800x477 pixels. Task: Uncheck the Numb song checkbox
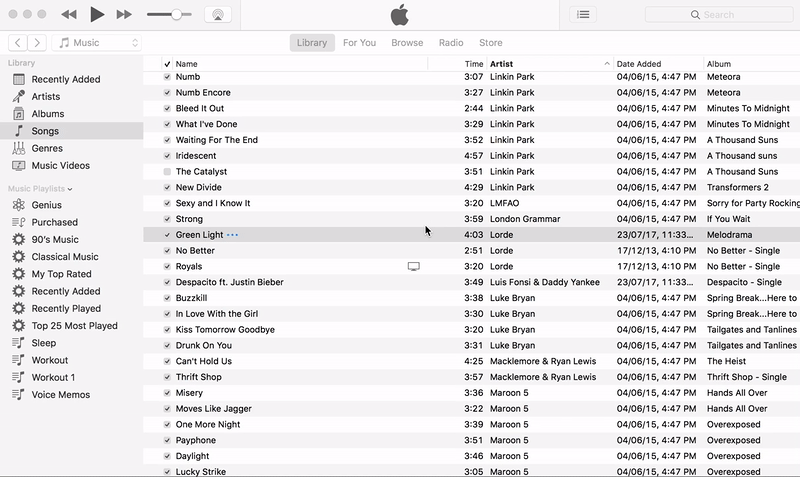pyautogui.click(x=167, y=77)
